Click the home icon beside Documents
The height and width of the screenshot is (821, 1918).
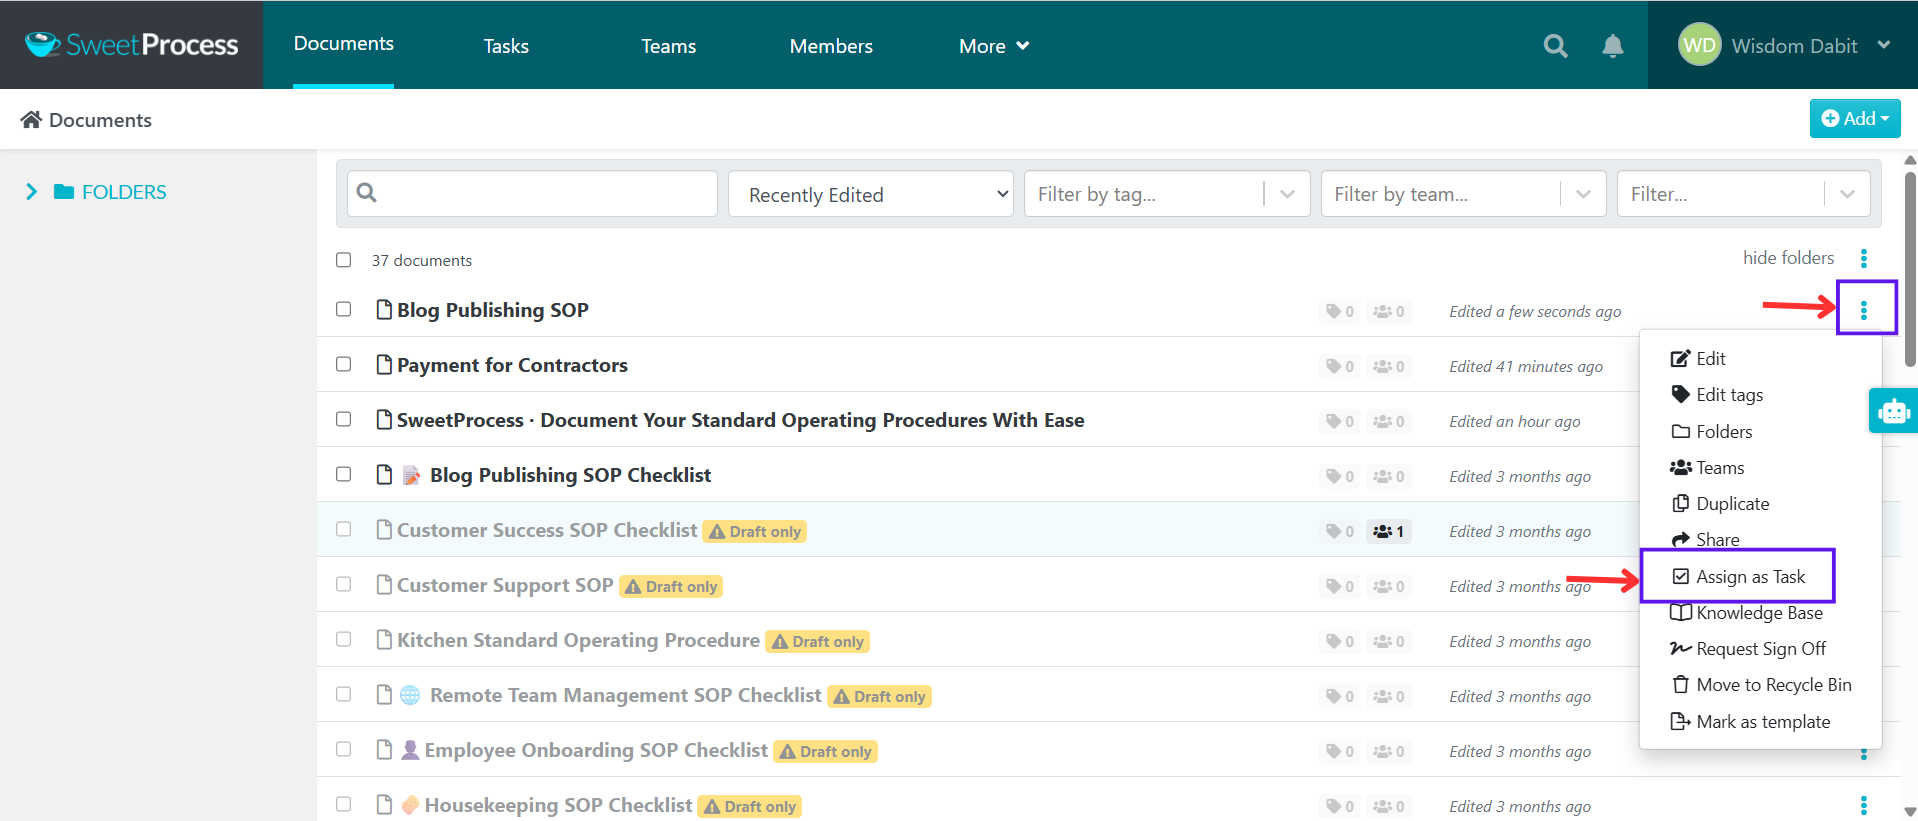31,120
